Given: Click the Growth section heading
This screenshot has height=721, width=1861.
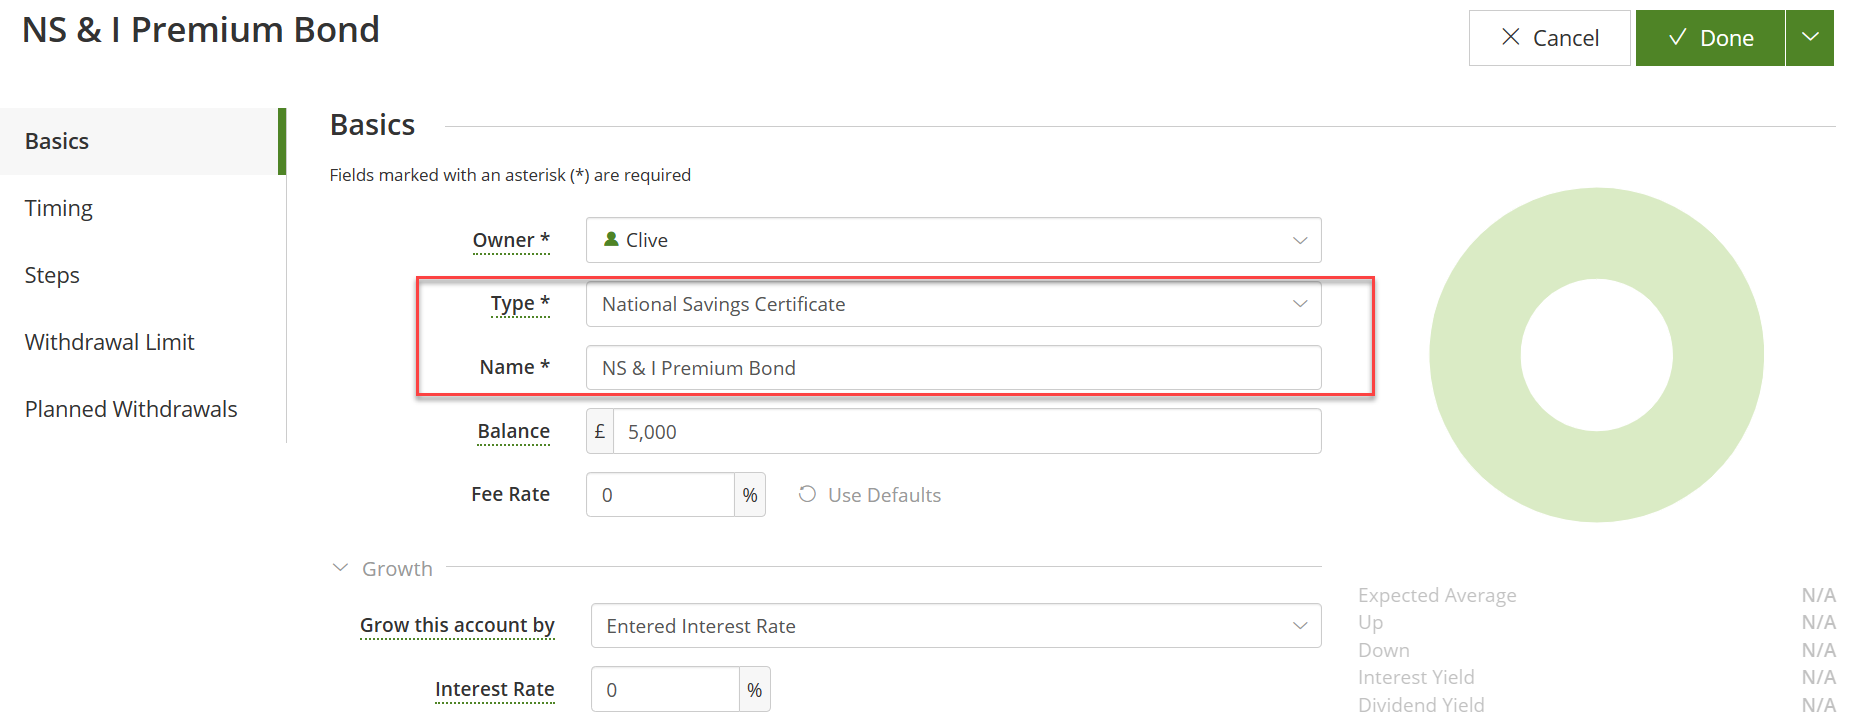Looking at the screenshot, I should (397, 568).
